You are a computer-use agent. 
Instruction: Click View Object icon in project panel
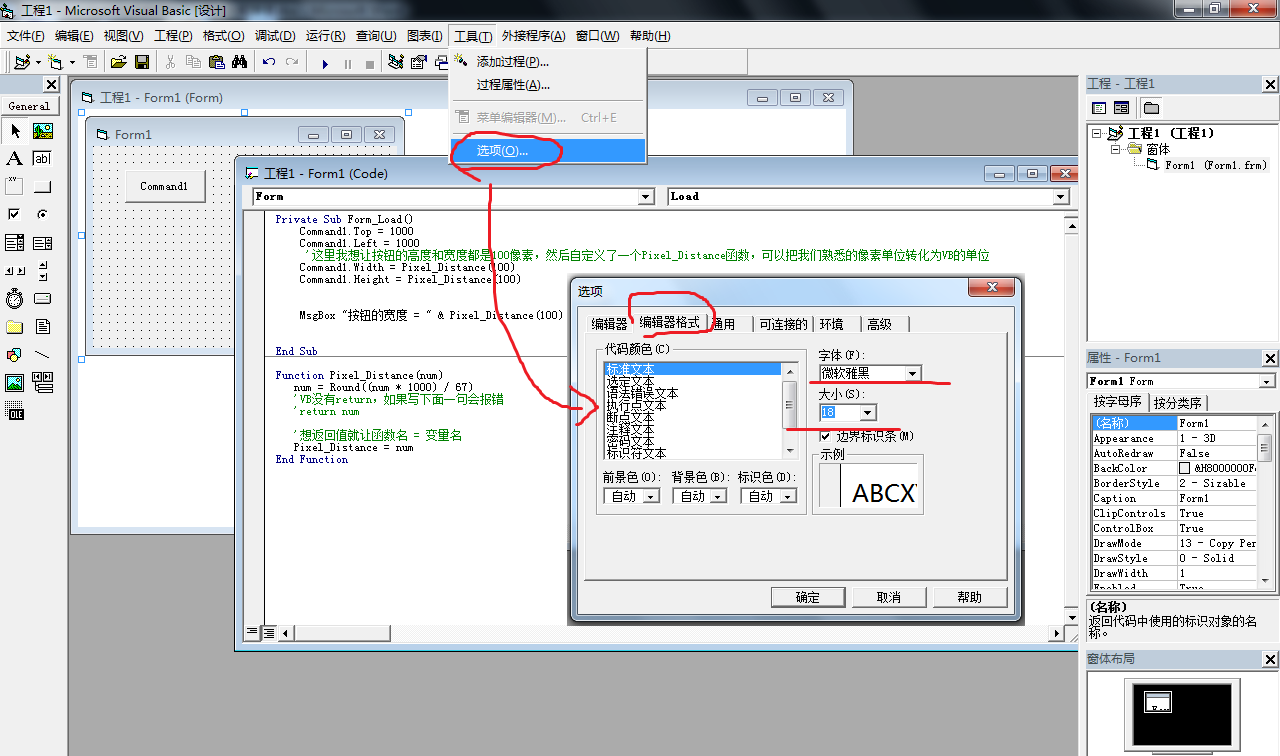tap(1121, 108)
